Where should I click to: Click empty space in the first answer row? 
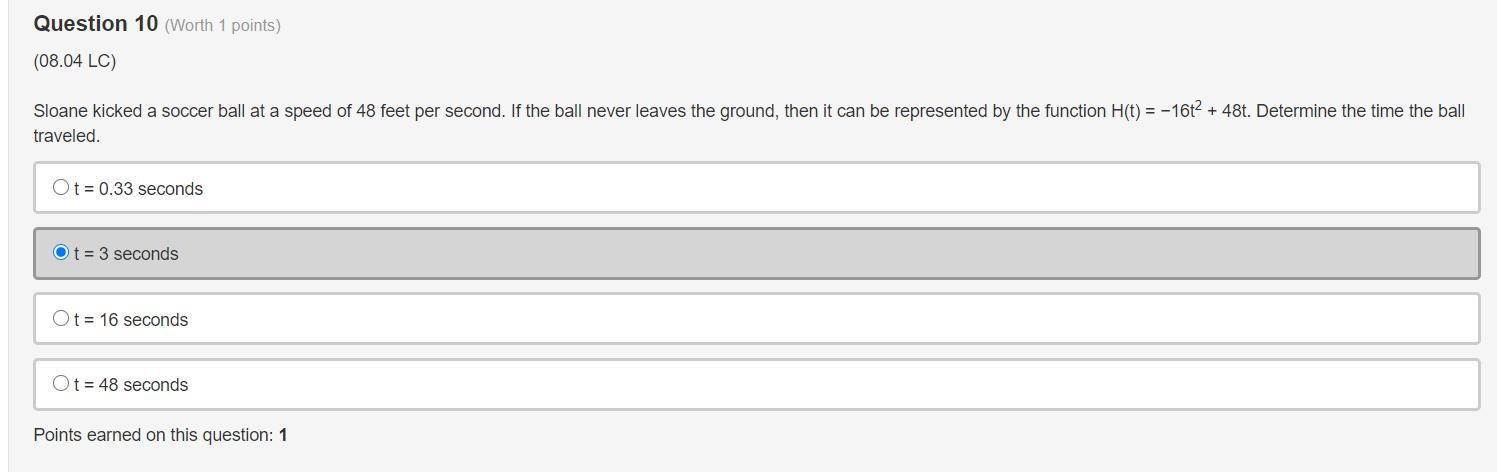(800, 189)
